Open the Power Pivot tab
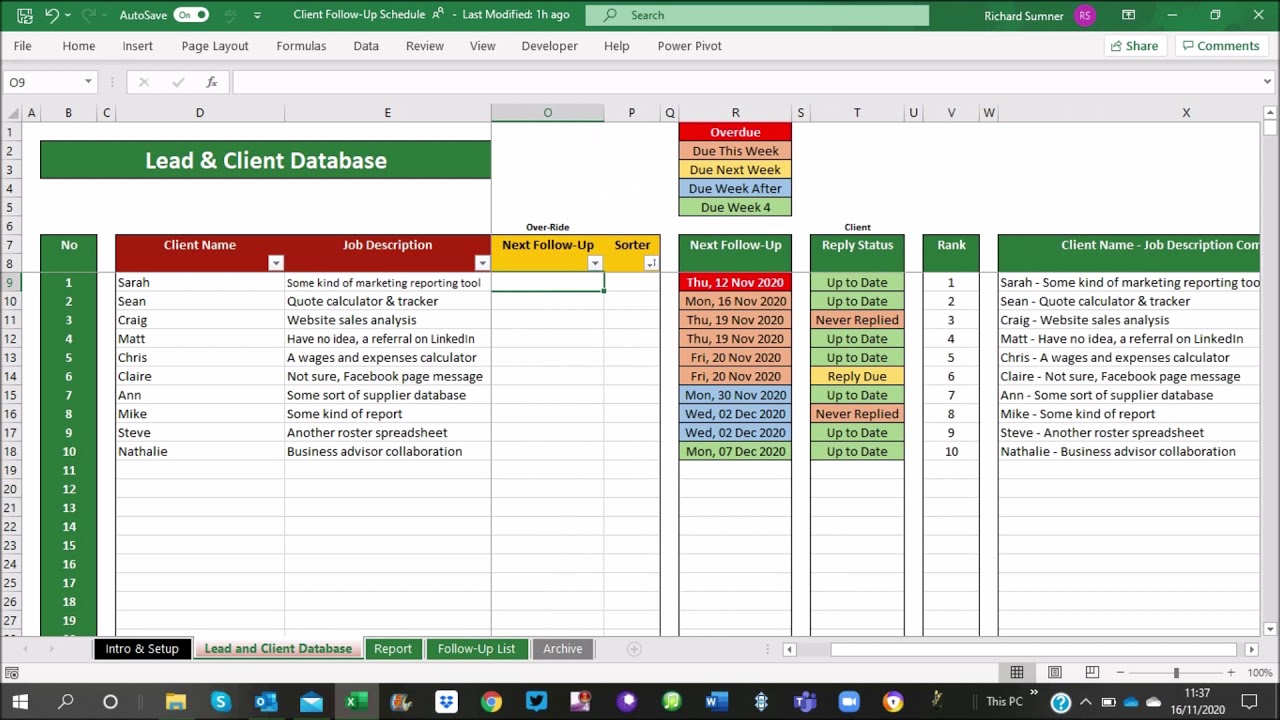This screenshot has width=1280, height=720. coord(689,46)
